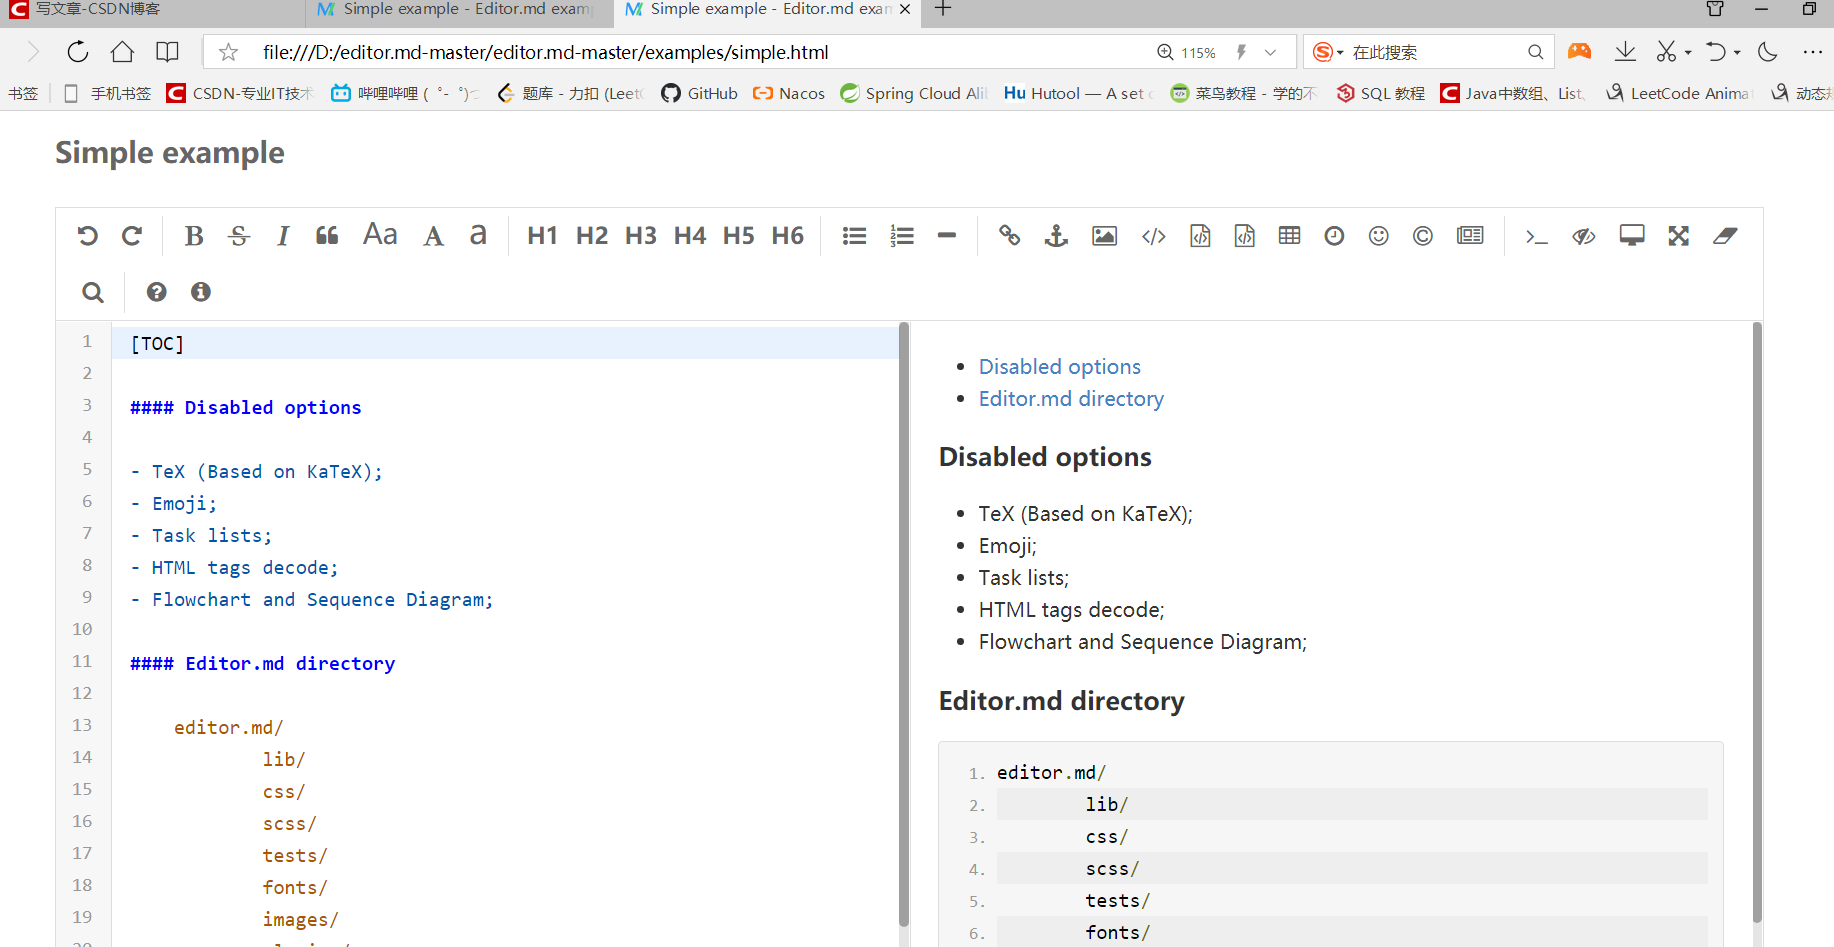Click the address bar URL
This screenshot has width=1834, height=947.
pyautogui.click(x=546, y=52)
